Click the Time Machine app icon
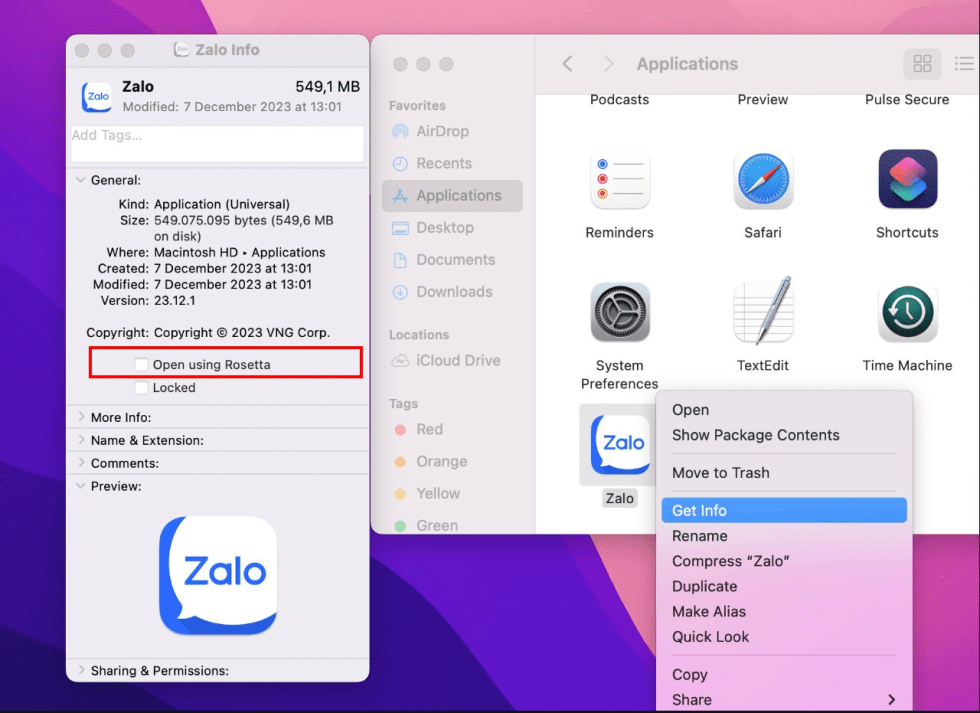The image size is (980, 713). point(907,312)
